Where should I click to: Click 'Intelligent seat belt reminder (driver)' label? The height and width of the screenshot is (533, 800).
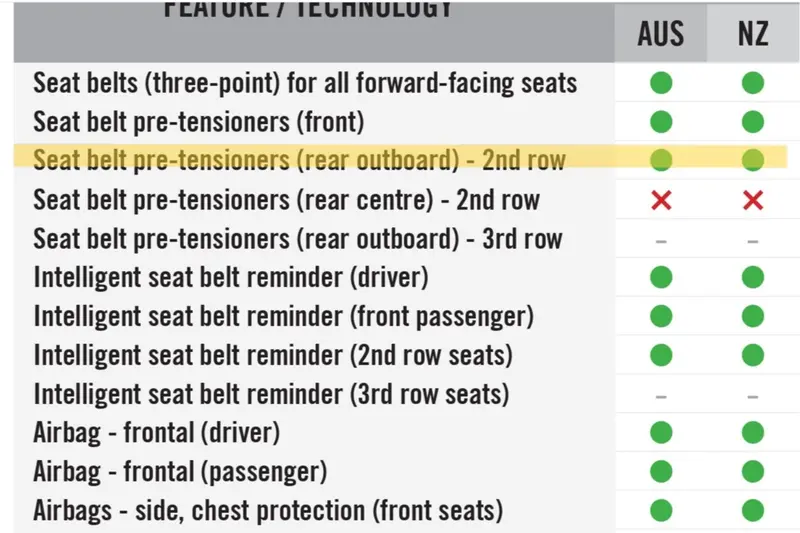point(231,277)
